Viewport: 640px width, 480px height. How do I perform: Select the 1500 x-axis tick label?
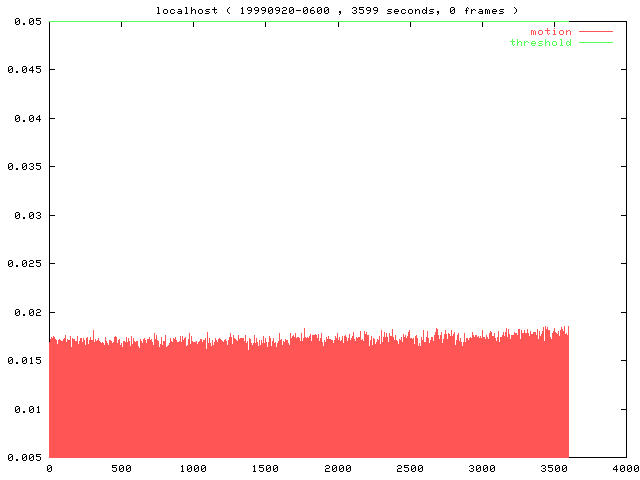click(x=265, y=468)
